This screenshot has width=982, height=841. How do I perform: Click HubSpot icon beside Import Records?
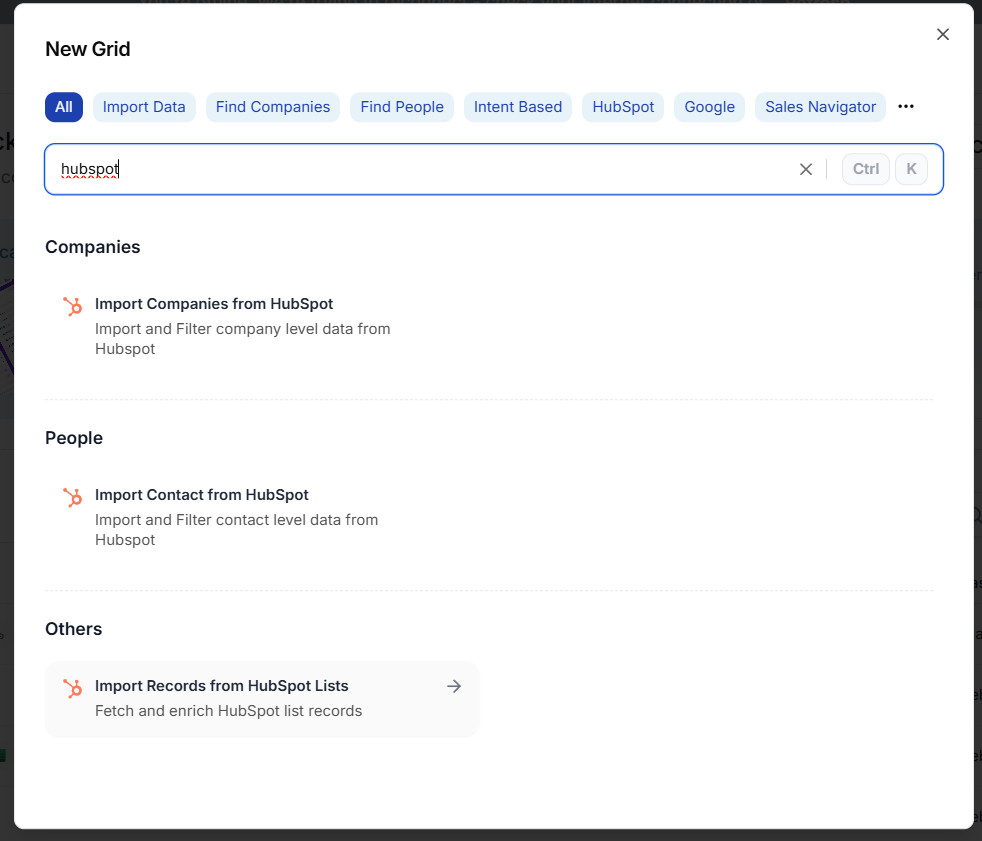(x=72, y=689)
